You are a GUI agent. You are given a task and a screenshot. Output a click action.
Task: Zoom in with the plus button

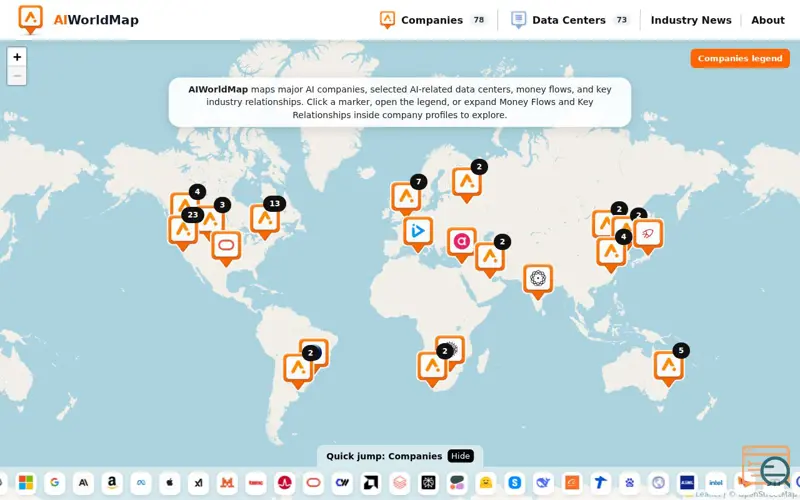[x=17, y=57]
